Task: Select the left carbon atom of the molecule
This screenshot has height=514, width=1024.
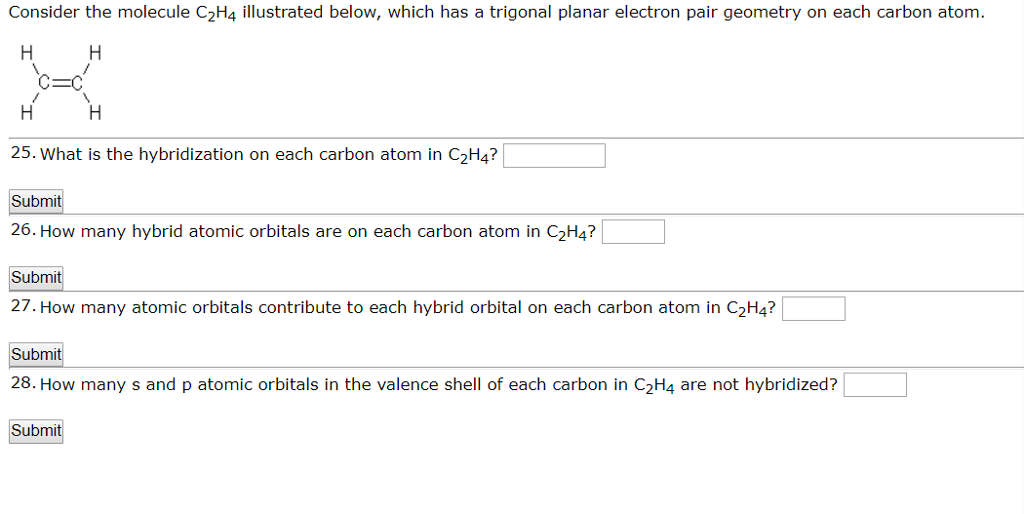Action: click(x=44, y=83)
